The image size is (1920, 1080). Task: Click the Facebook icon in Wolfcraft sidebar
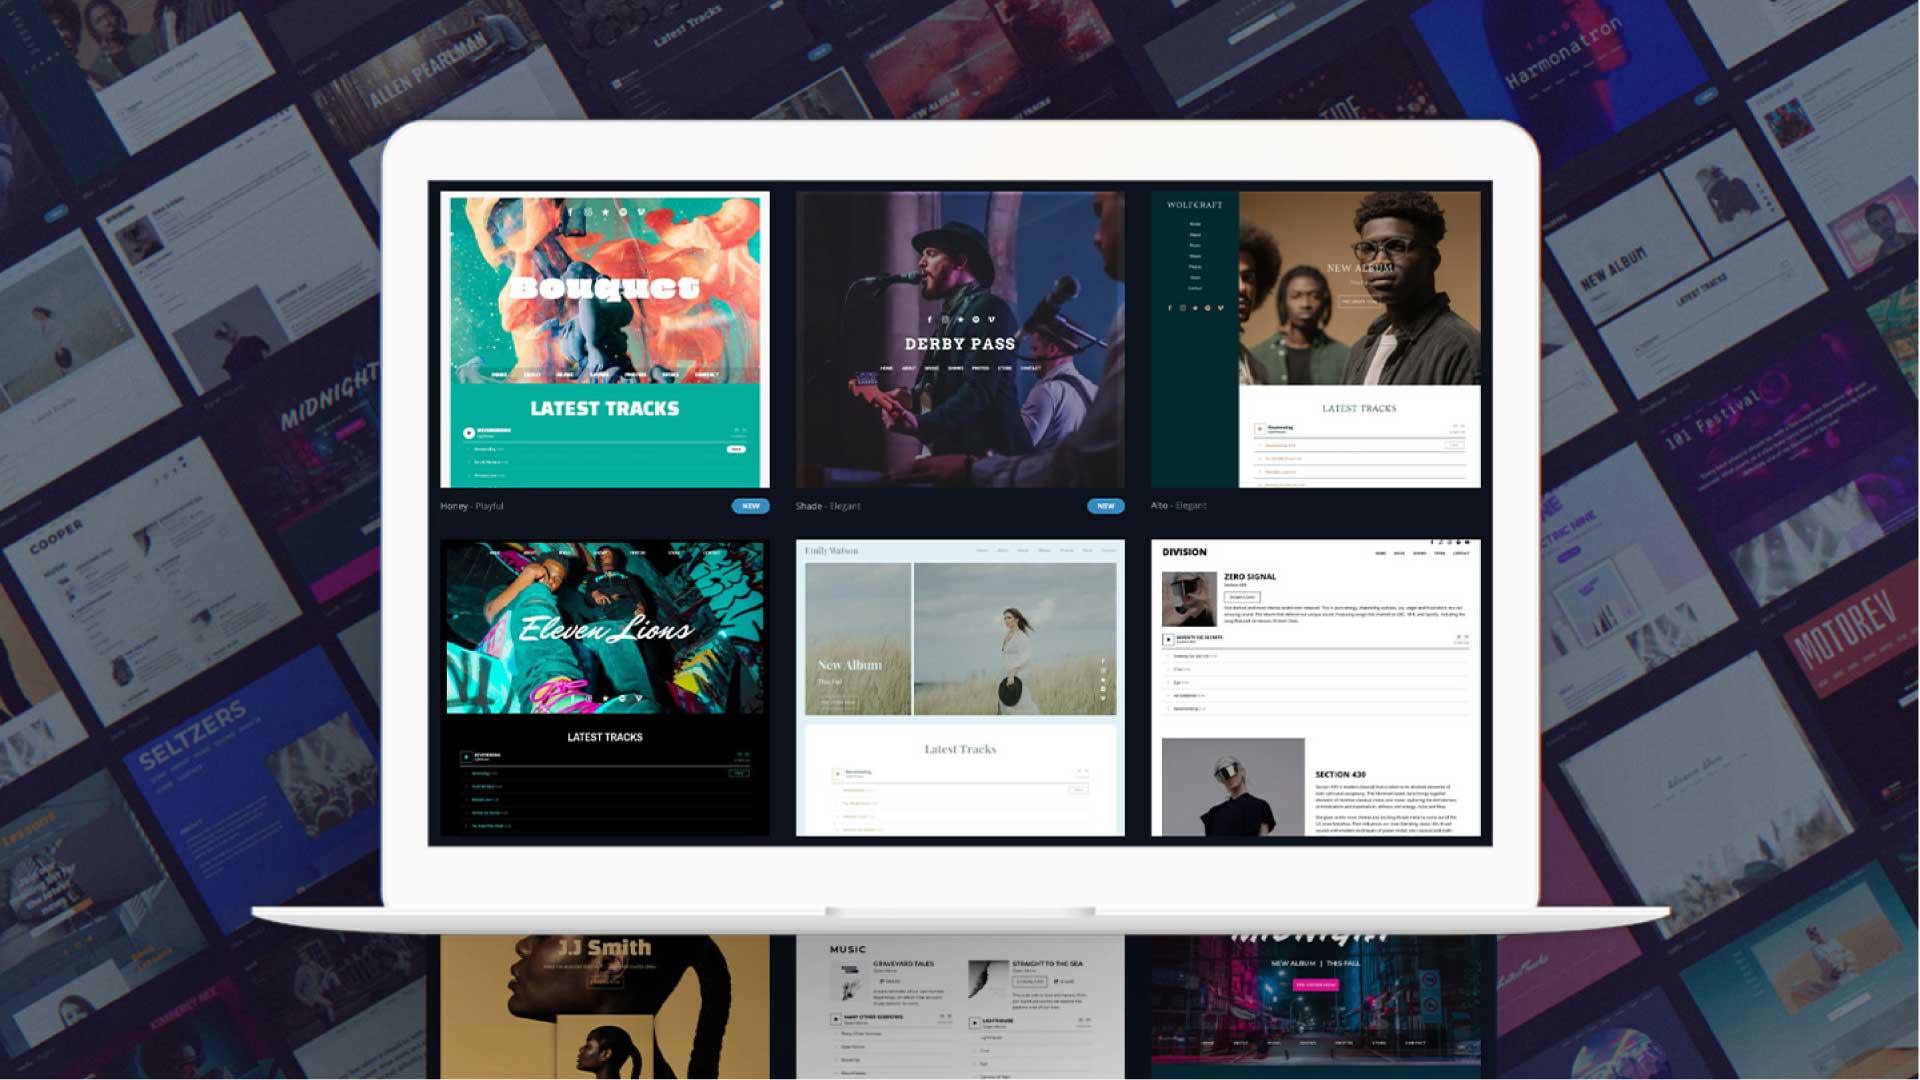click(1170, 308)
